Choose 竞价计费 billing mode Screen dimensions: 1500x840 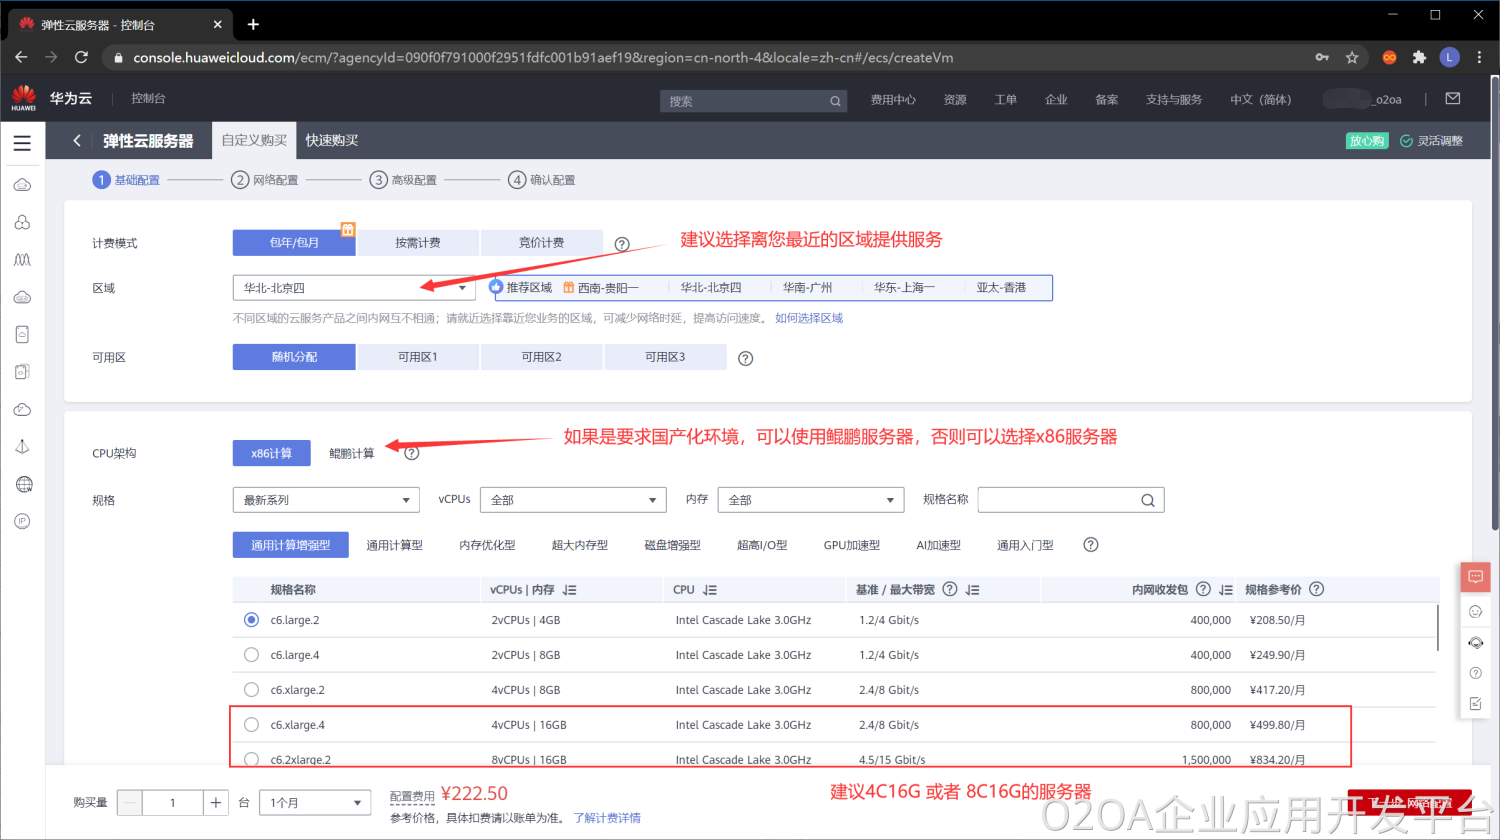pos(541,243)
